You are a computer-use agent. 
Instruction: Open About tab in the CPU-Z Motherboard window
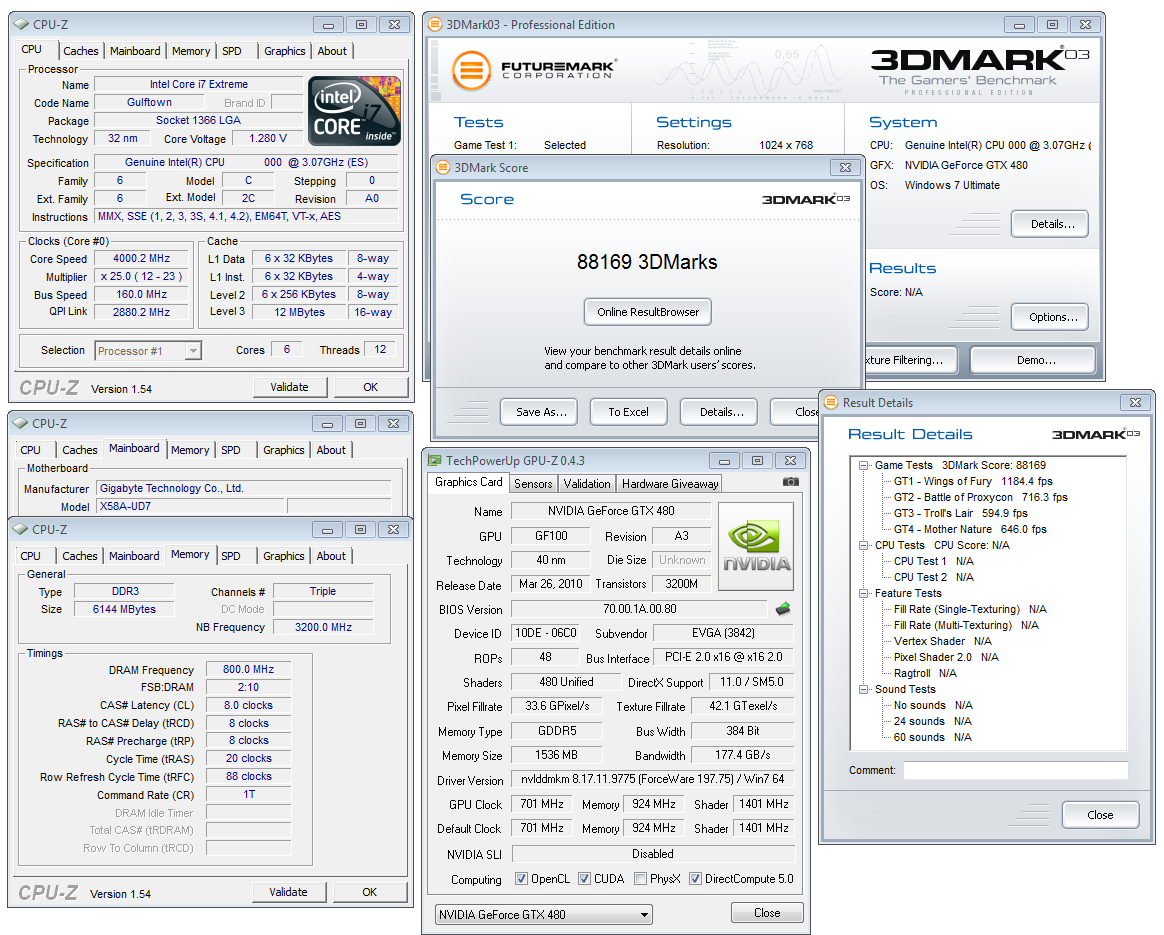331,450
